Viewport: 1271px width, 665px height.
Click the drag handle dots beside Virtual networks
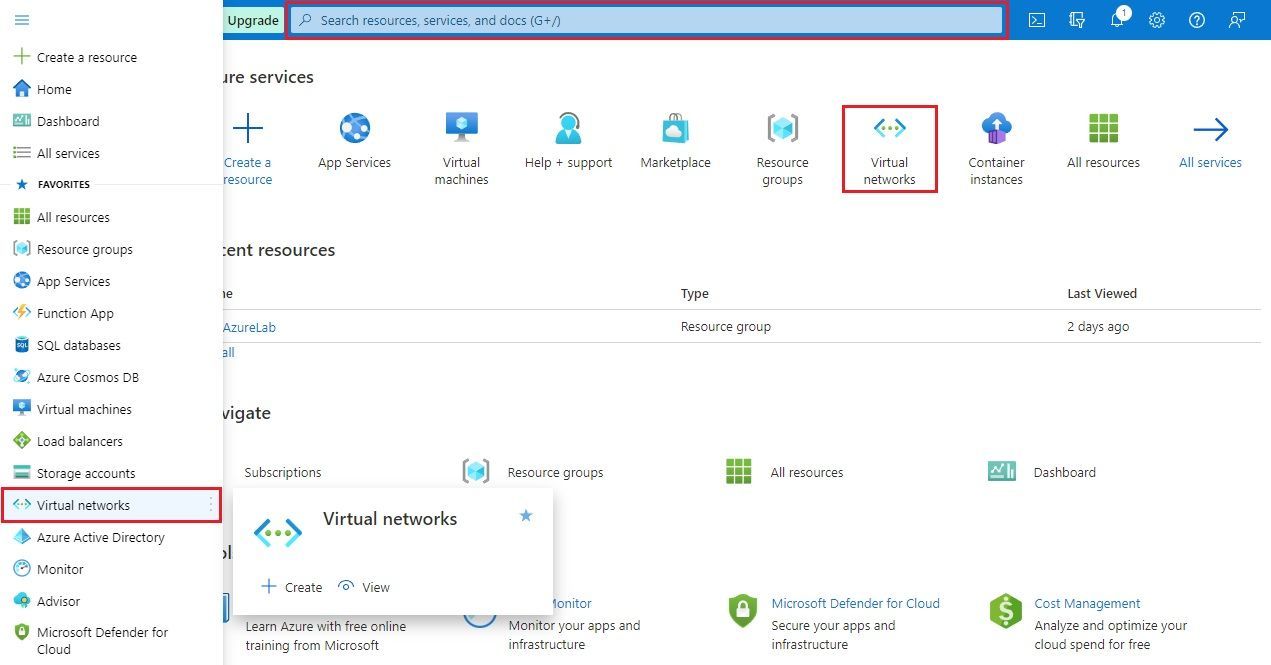click(x=211, y=505)
